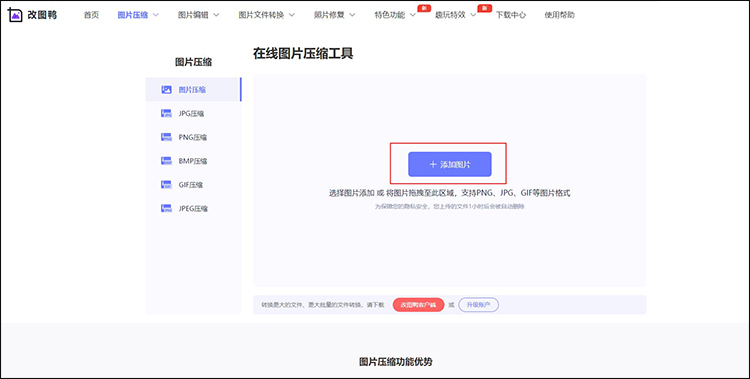
Task: Select the JPG压缩 sidebar icon
Action: pyautogui.click(x=166, y=113)
